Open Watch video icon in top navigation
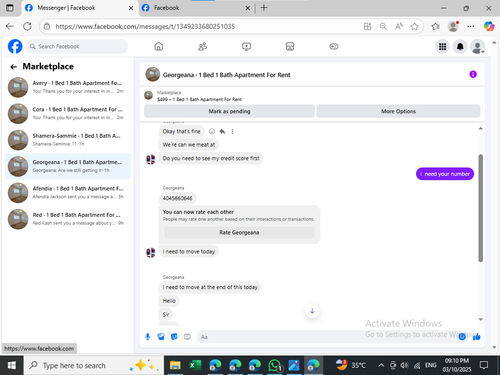Viewport: 500px width, 375px height. [246, 46]
